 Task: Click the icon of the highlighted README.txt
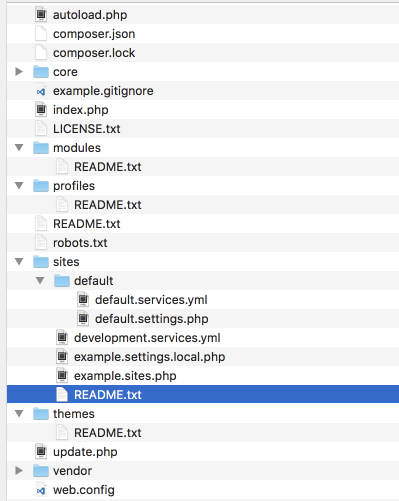pos(62,395)
